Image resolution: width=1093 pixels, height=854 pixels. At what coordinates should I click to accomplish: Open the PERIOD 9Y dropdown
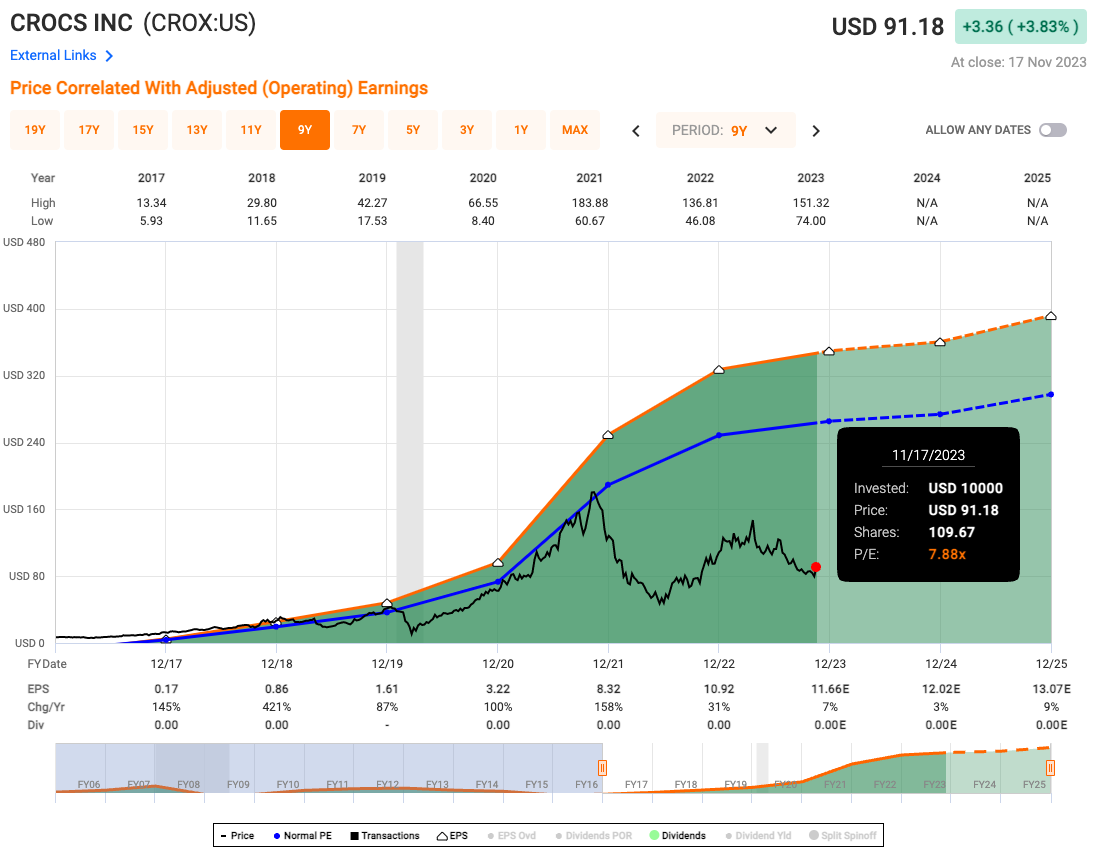pyautogui.click(x=726, y=130)
